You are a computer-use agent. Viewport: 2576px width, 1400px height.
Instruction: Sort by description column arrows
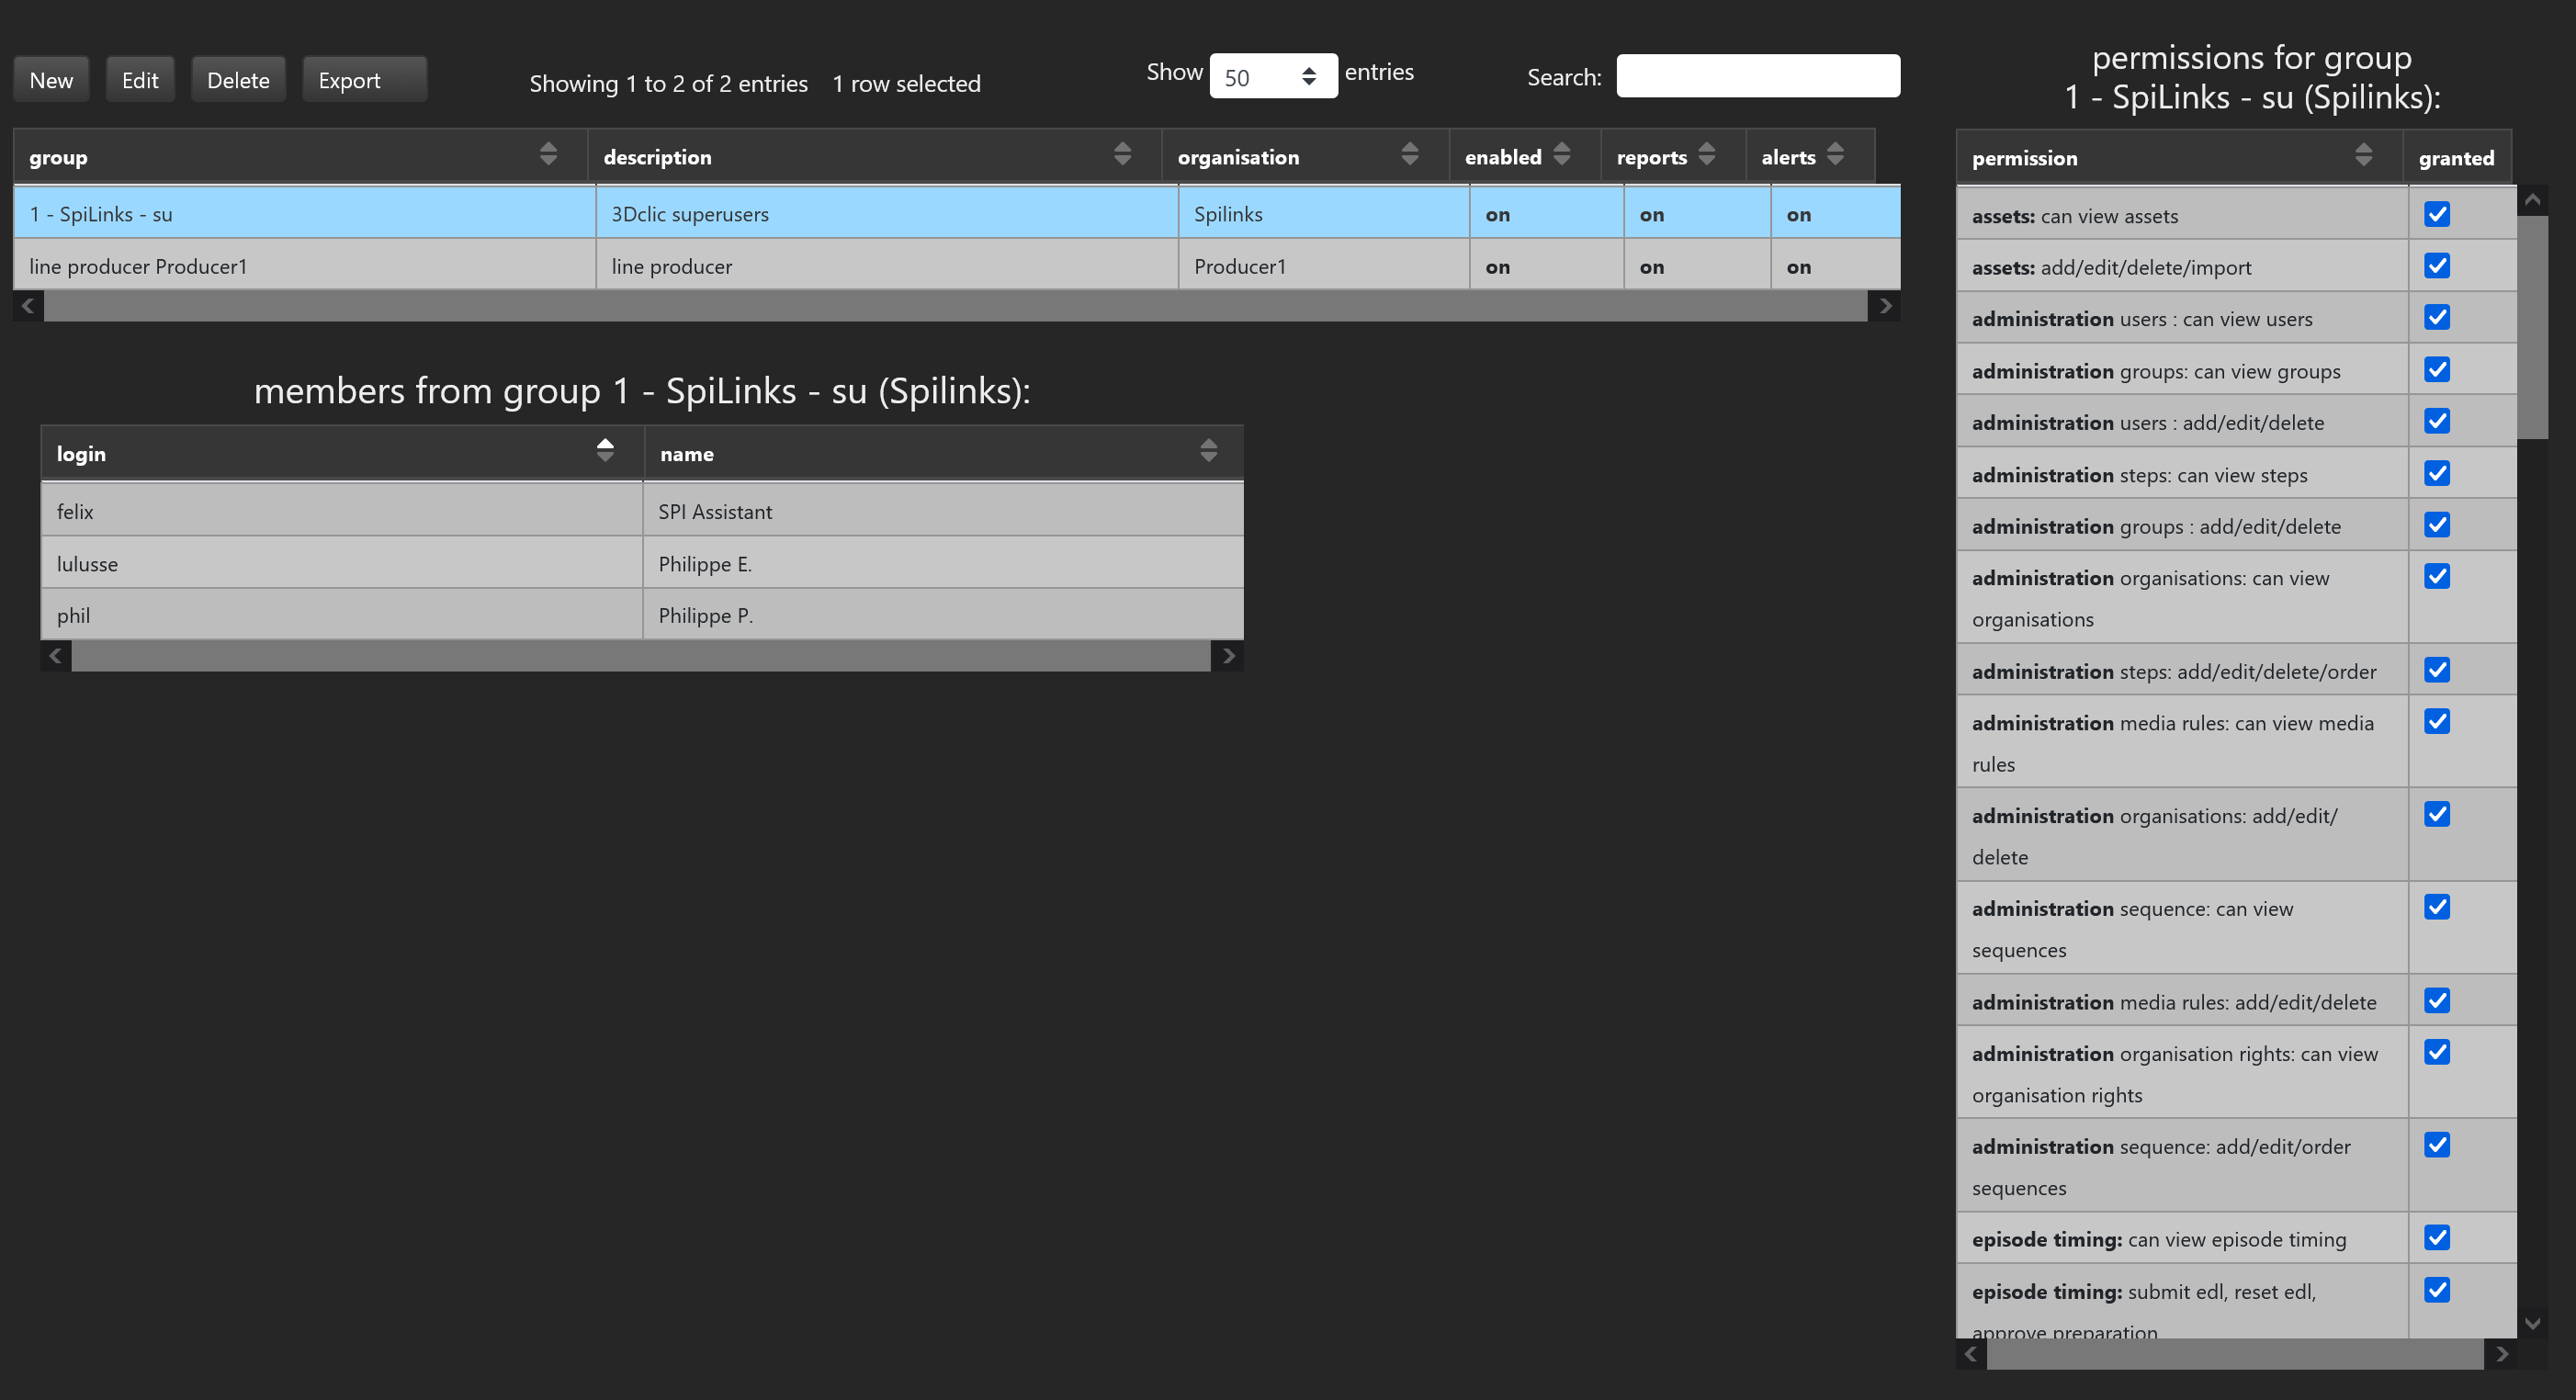(x=1122, y=154)
